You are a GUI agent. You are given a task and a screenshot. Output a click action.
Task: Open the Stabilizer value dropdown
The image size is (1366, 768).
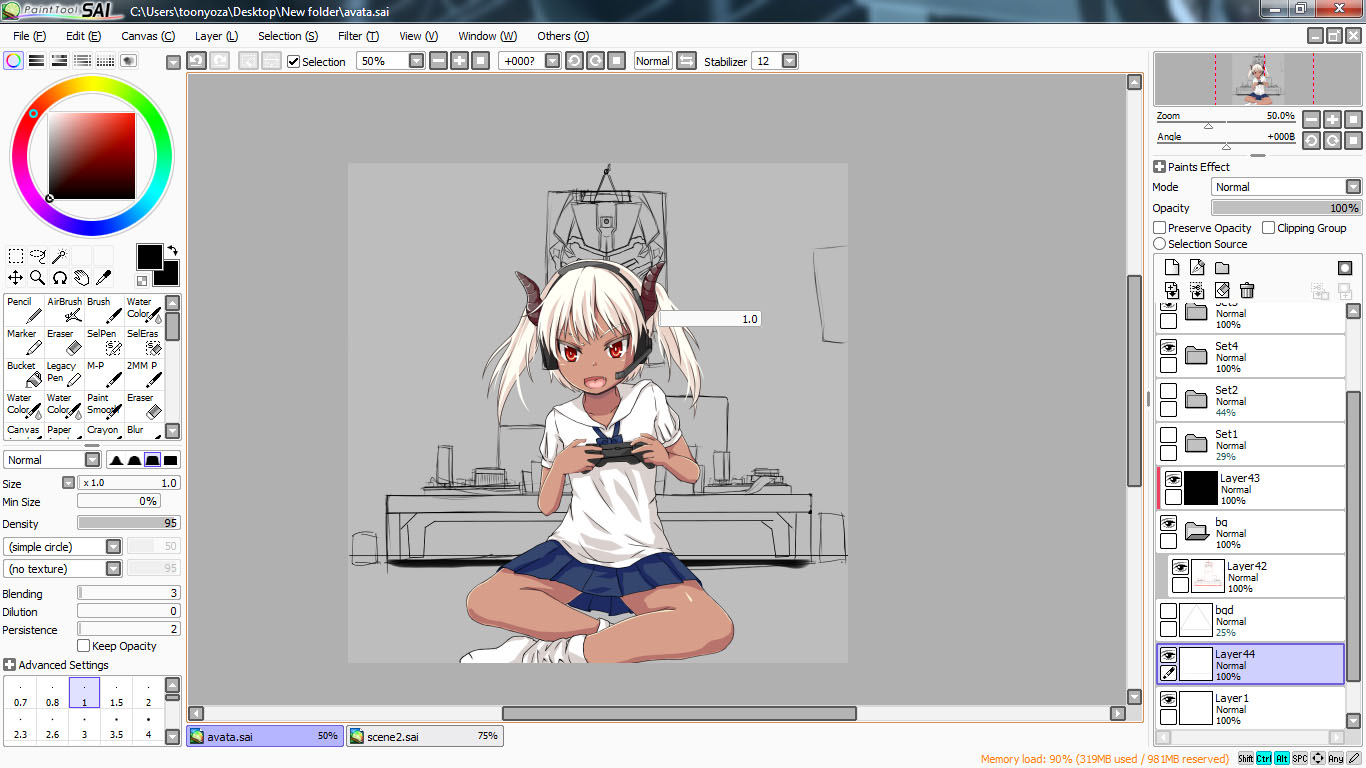[x=790, y=61]
